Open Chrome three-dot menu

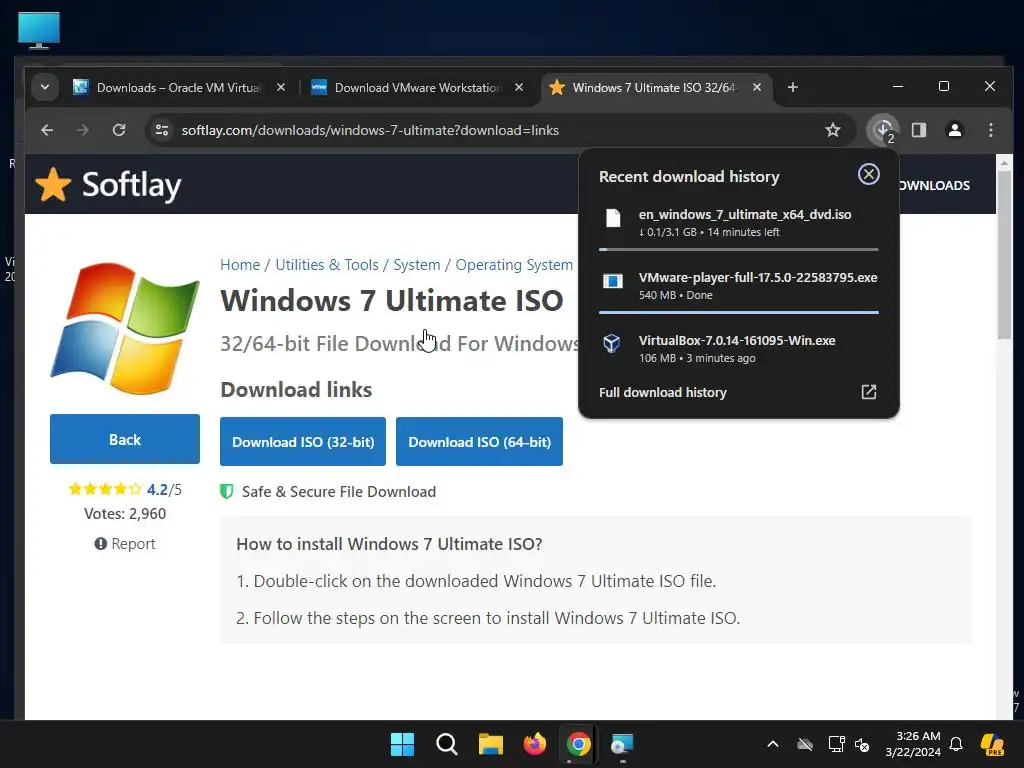991,130
